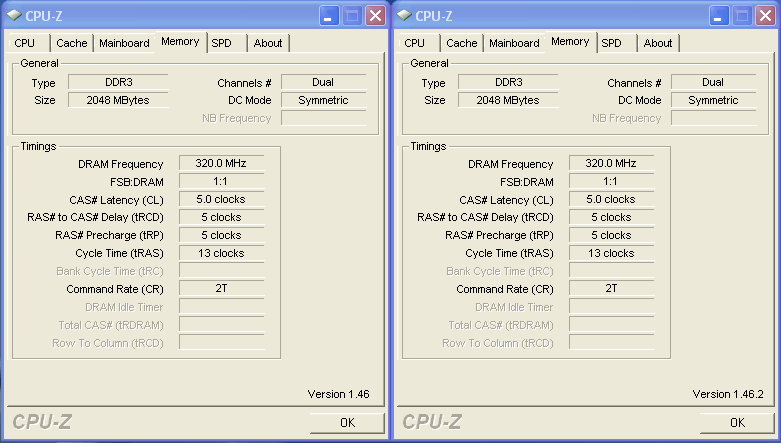This screenshot has height=443, width=781.
Task: Click the Dual Channels field in right window
Action: (x=713, y=82)
